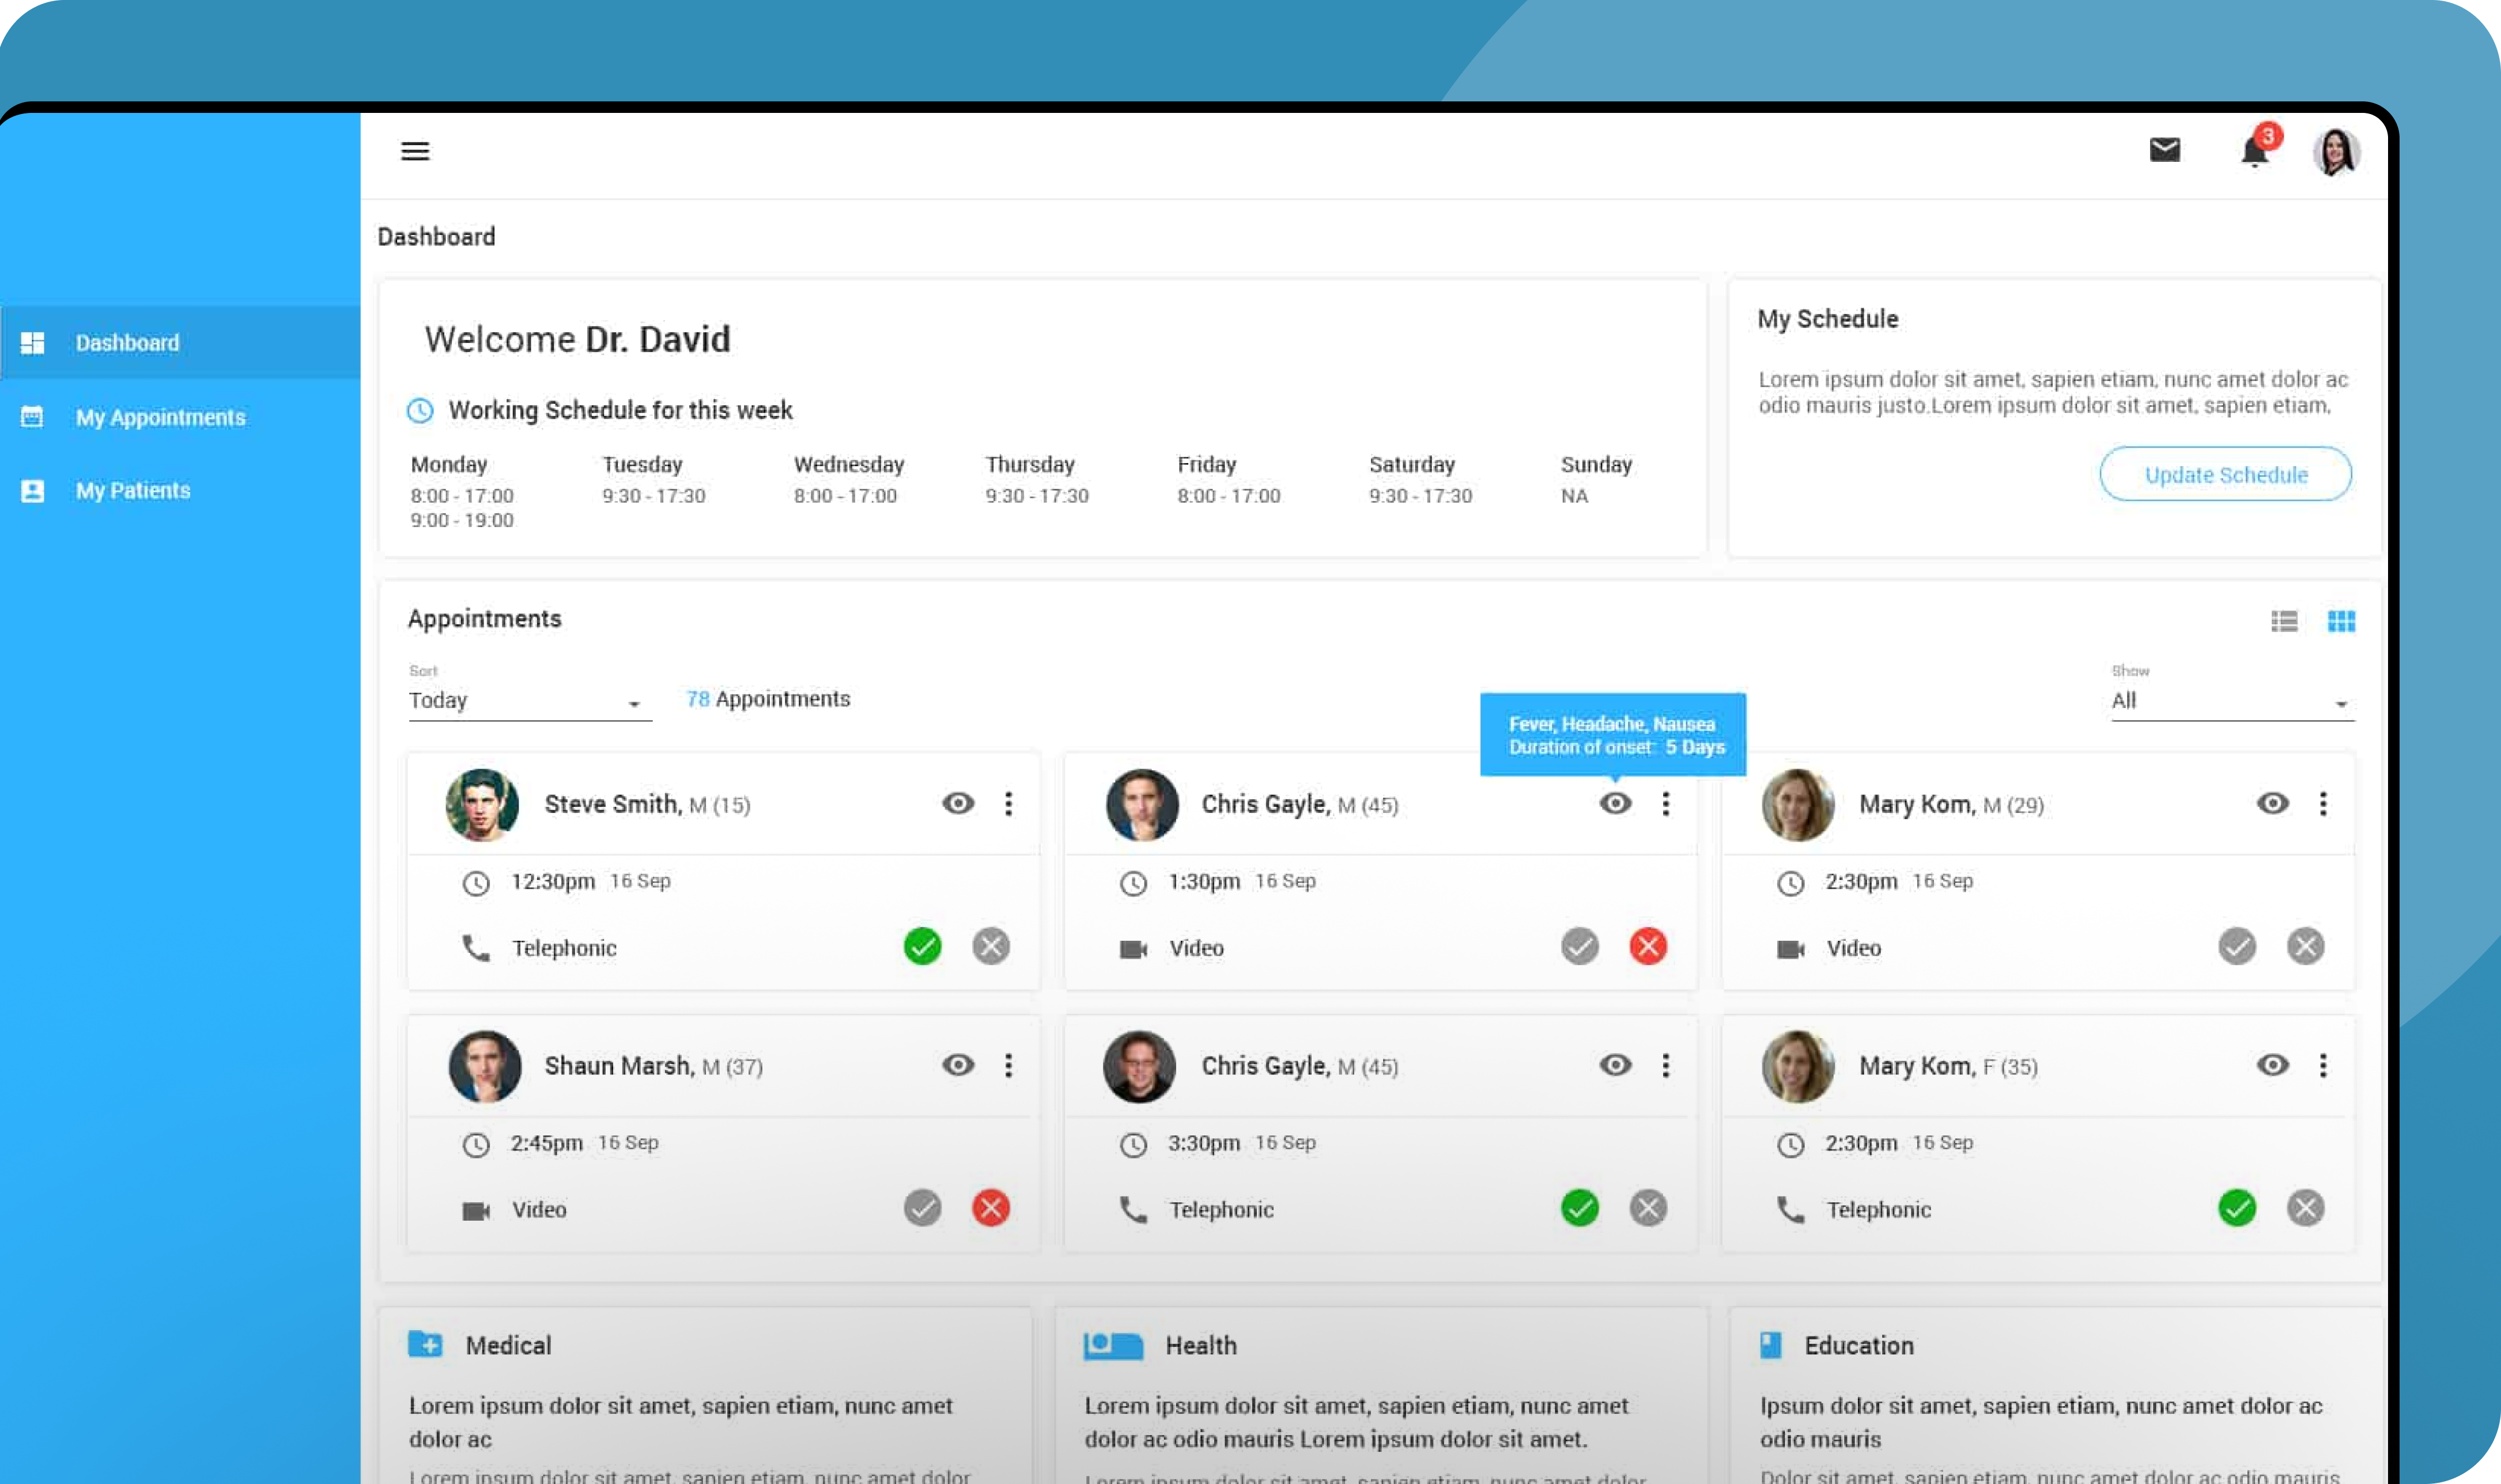This screenshot has height=1484, width=2501.
Task: Open the notification bell with badge
Action: 2254,152
